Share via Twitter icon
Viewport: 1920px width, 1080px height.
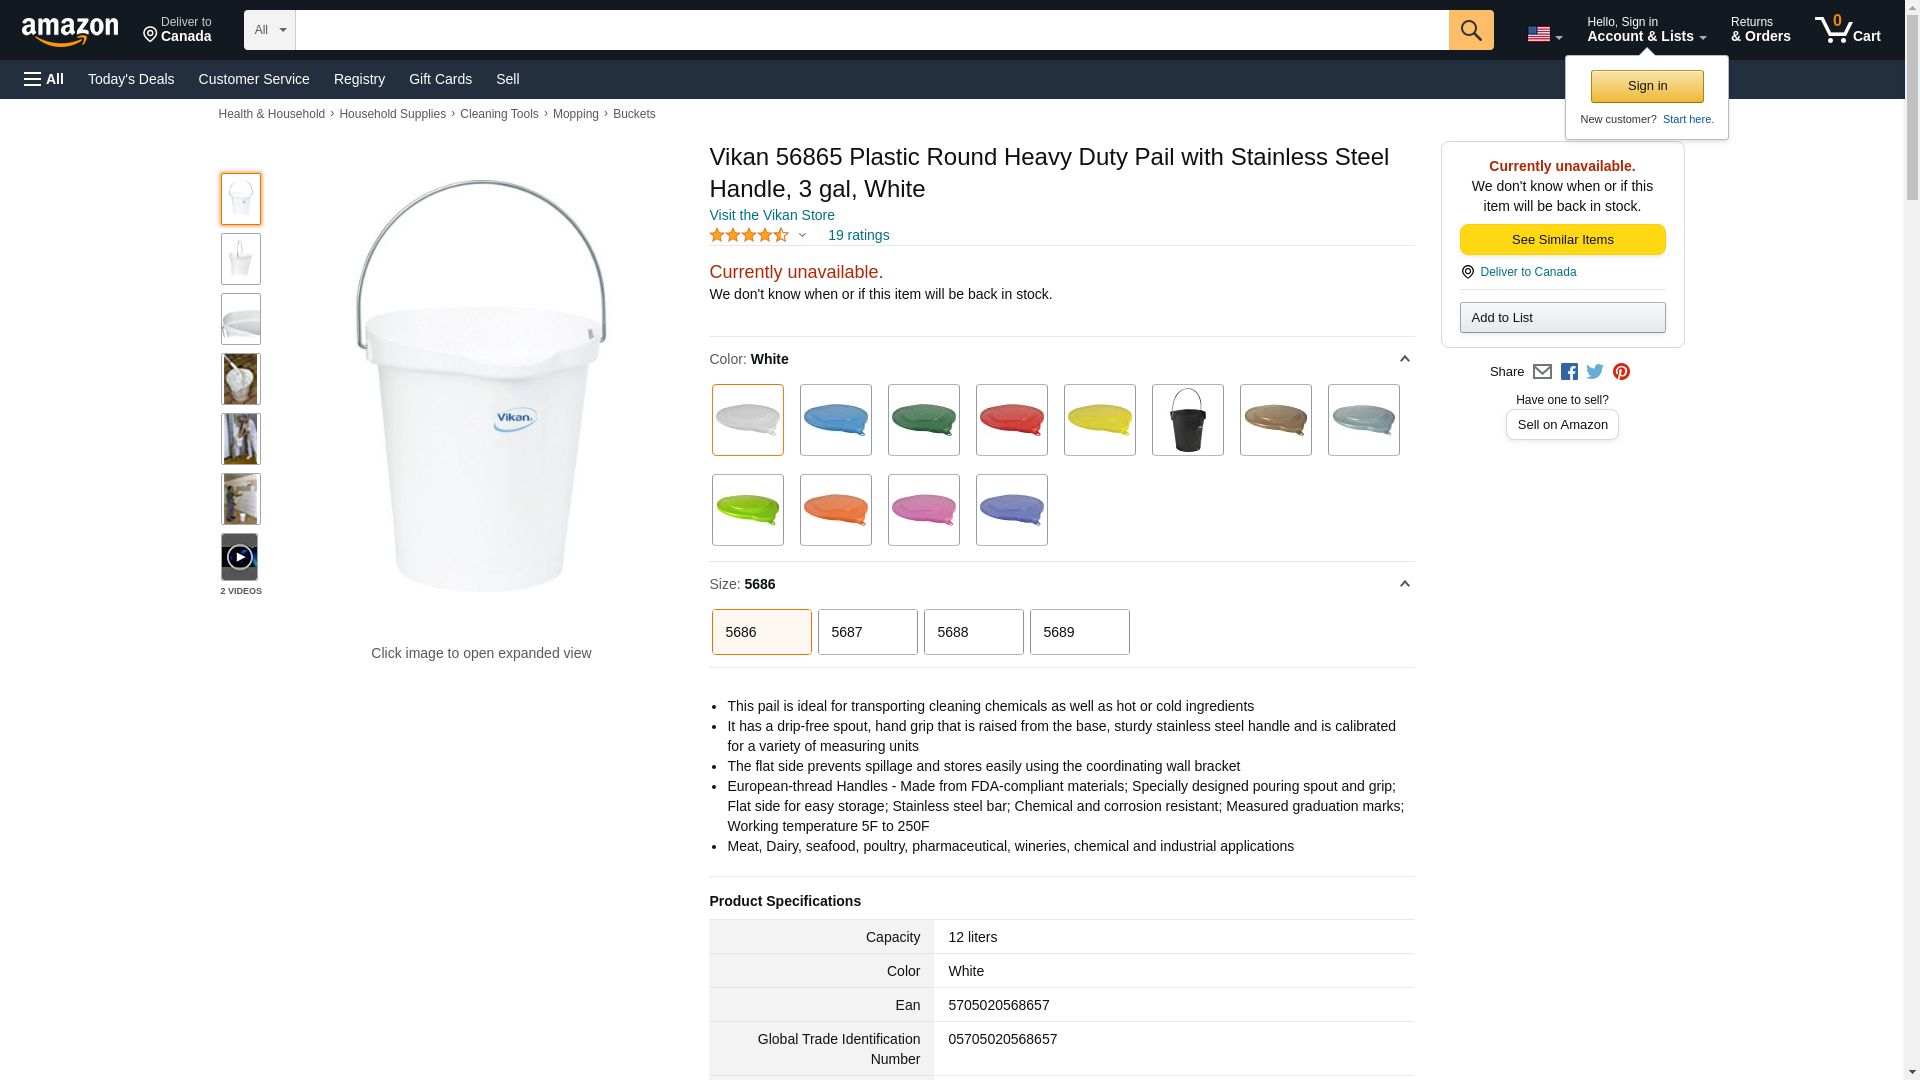point(1595,372)
